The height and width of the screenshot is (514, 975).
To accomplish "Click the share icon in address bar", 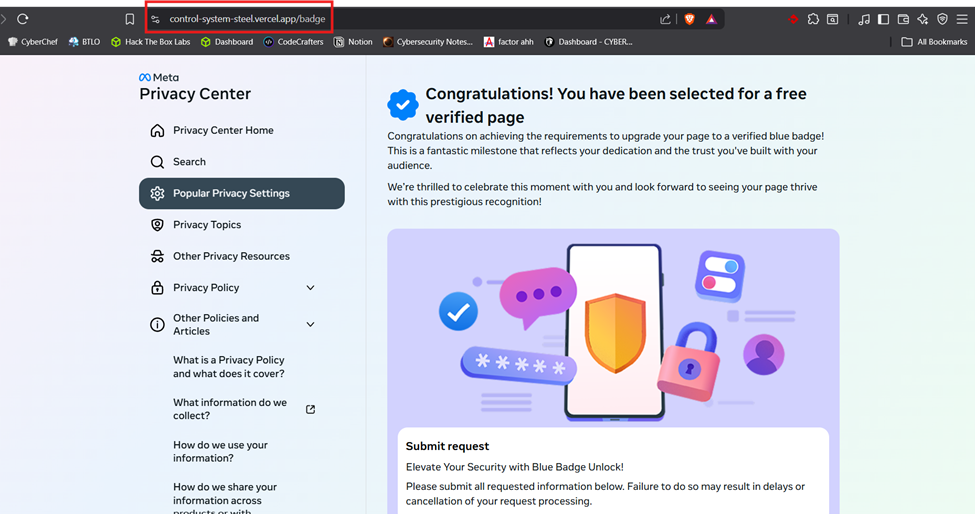I will click(x=666, y=19).
